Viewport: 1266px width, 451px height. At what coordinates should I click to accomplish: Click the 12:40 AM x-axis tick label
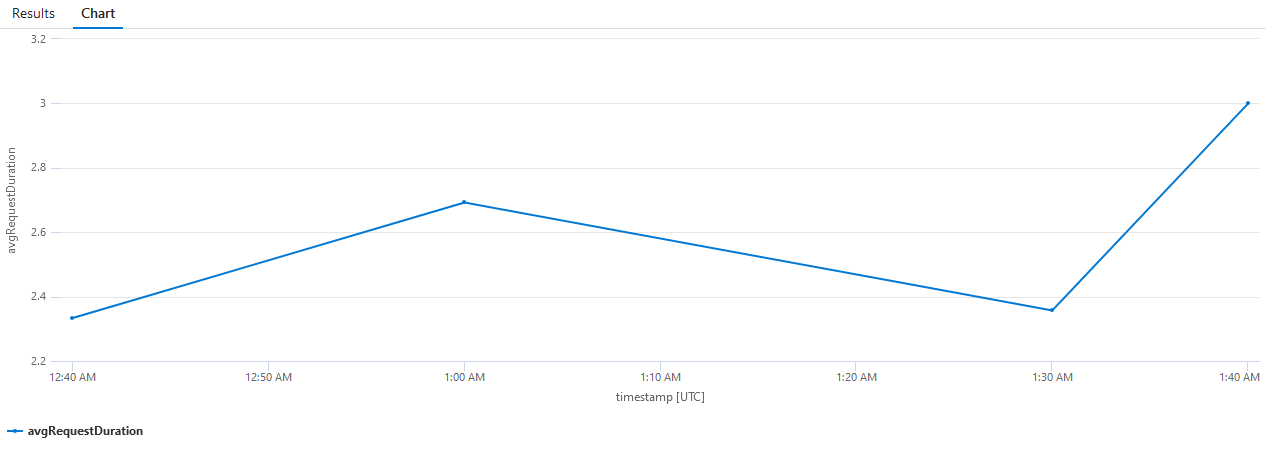pos(72,377)
